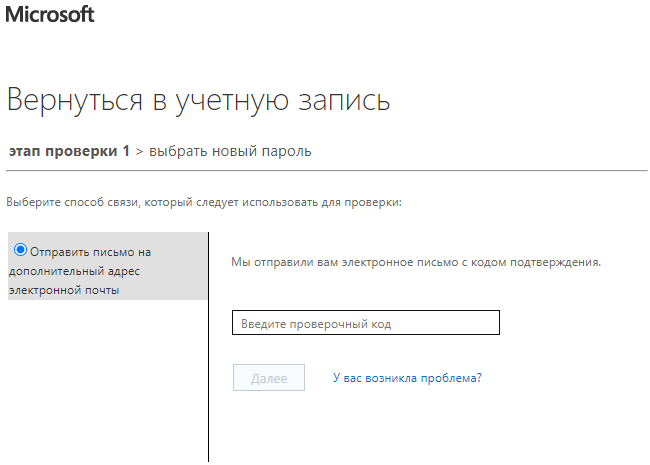The height and width of the screenshot is (465, 650).
Task: Click the vertical divider beside the options
Action: (x=209, y=350)
